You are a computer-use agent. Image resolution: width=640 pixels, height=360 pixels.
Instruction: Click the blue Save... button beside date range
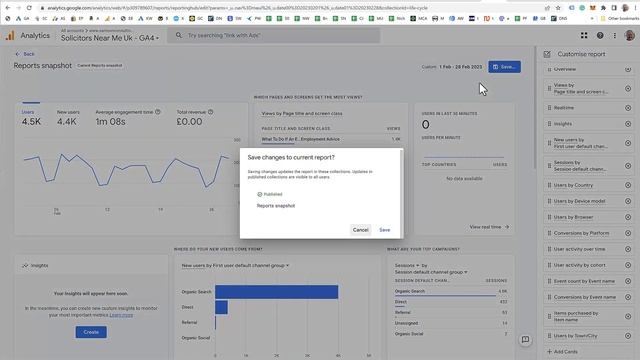[x=504, y=67]
